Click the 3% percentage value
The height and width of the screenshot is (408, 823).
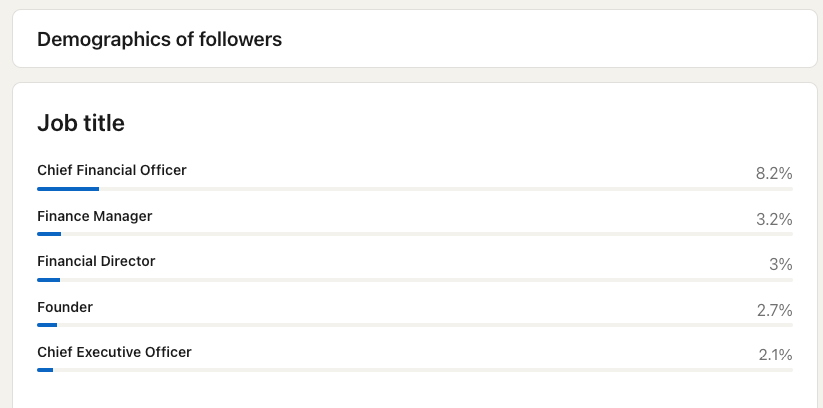[780, 264]
